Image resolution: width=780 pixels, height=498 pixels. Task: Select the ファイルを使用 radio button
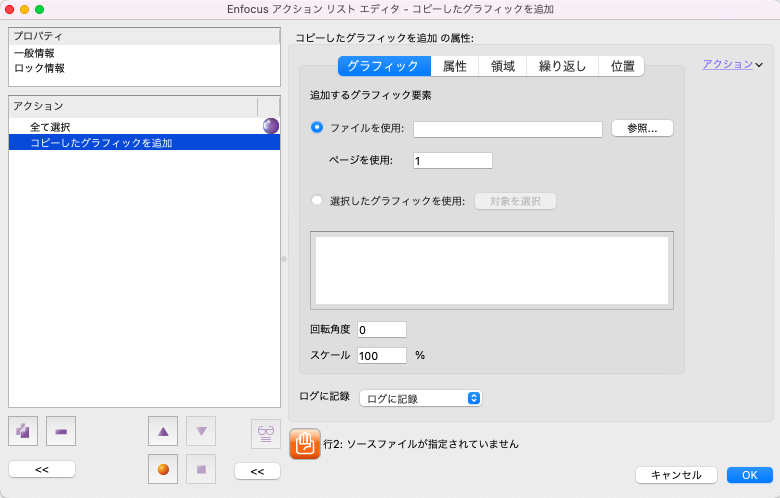pyautogui.click(x=317, y=127)
